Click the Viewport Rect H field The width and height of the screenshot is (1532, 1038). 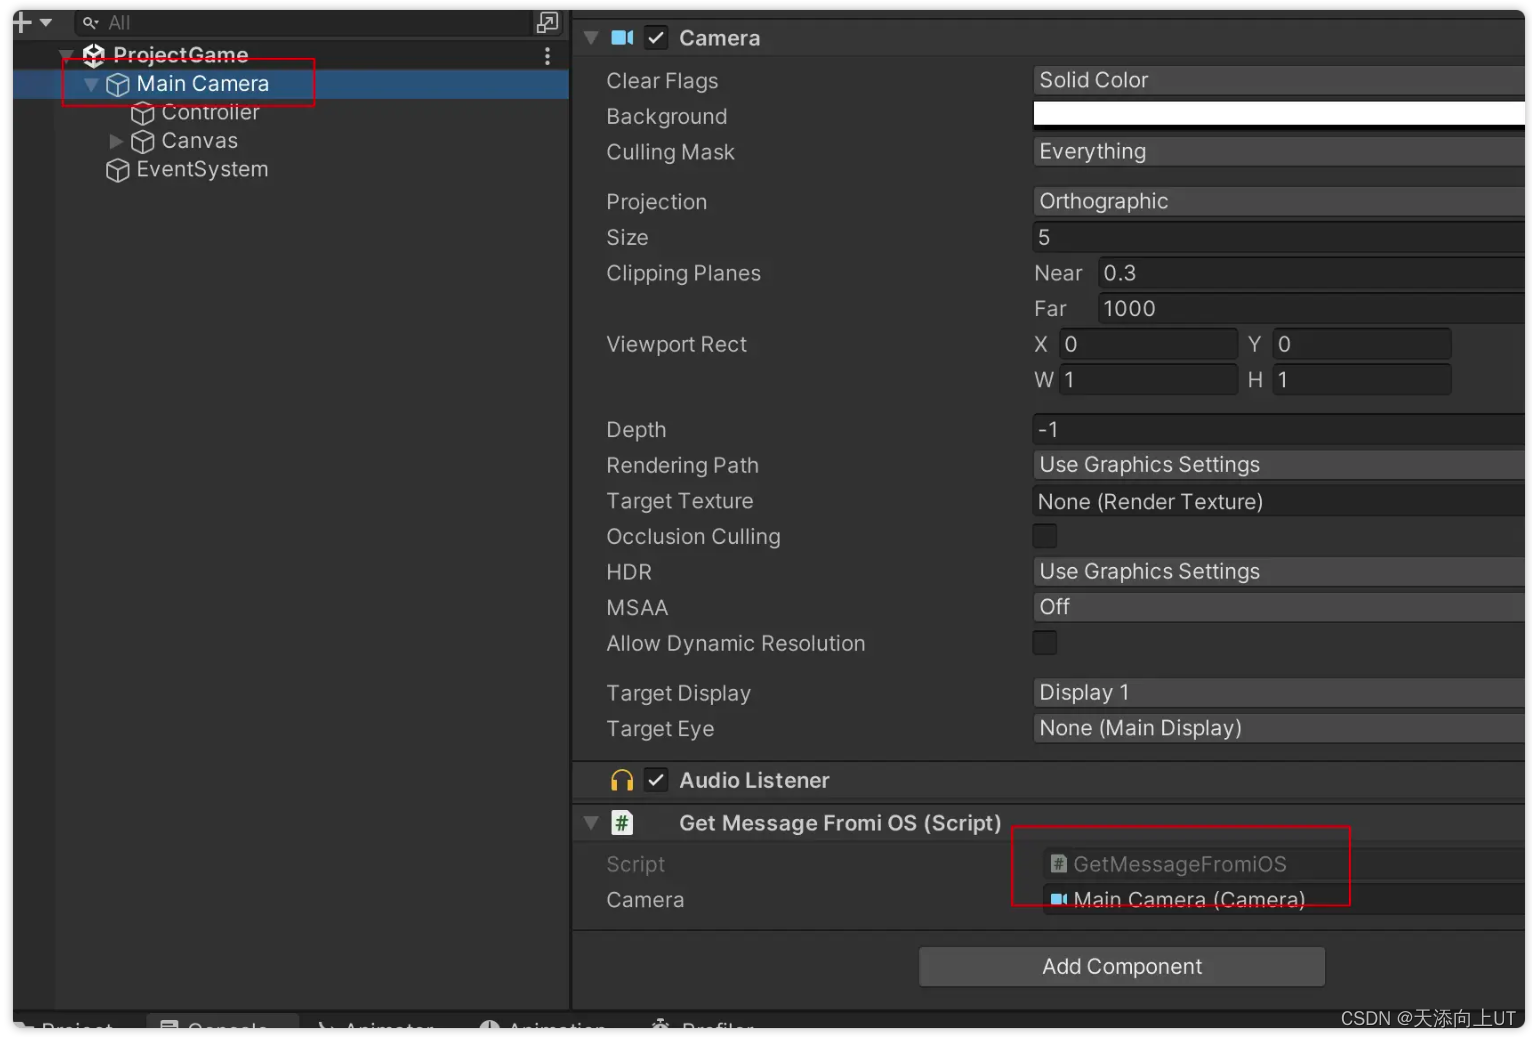(1361, 380)
